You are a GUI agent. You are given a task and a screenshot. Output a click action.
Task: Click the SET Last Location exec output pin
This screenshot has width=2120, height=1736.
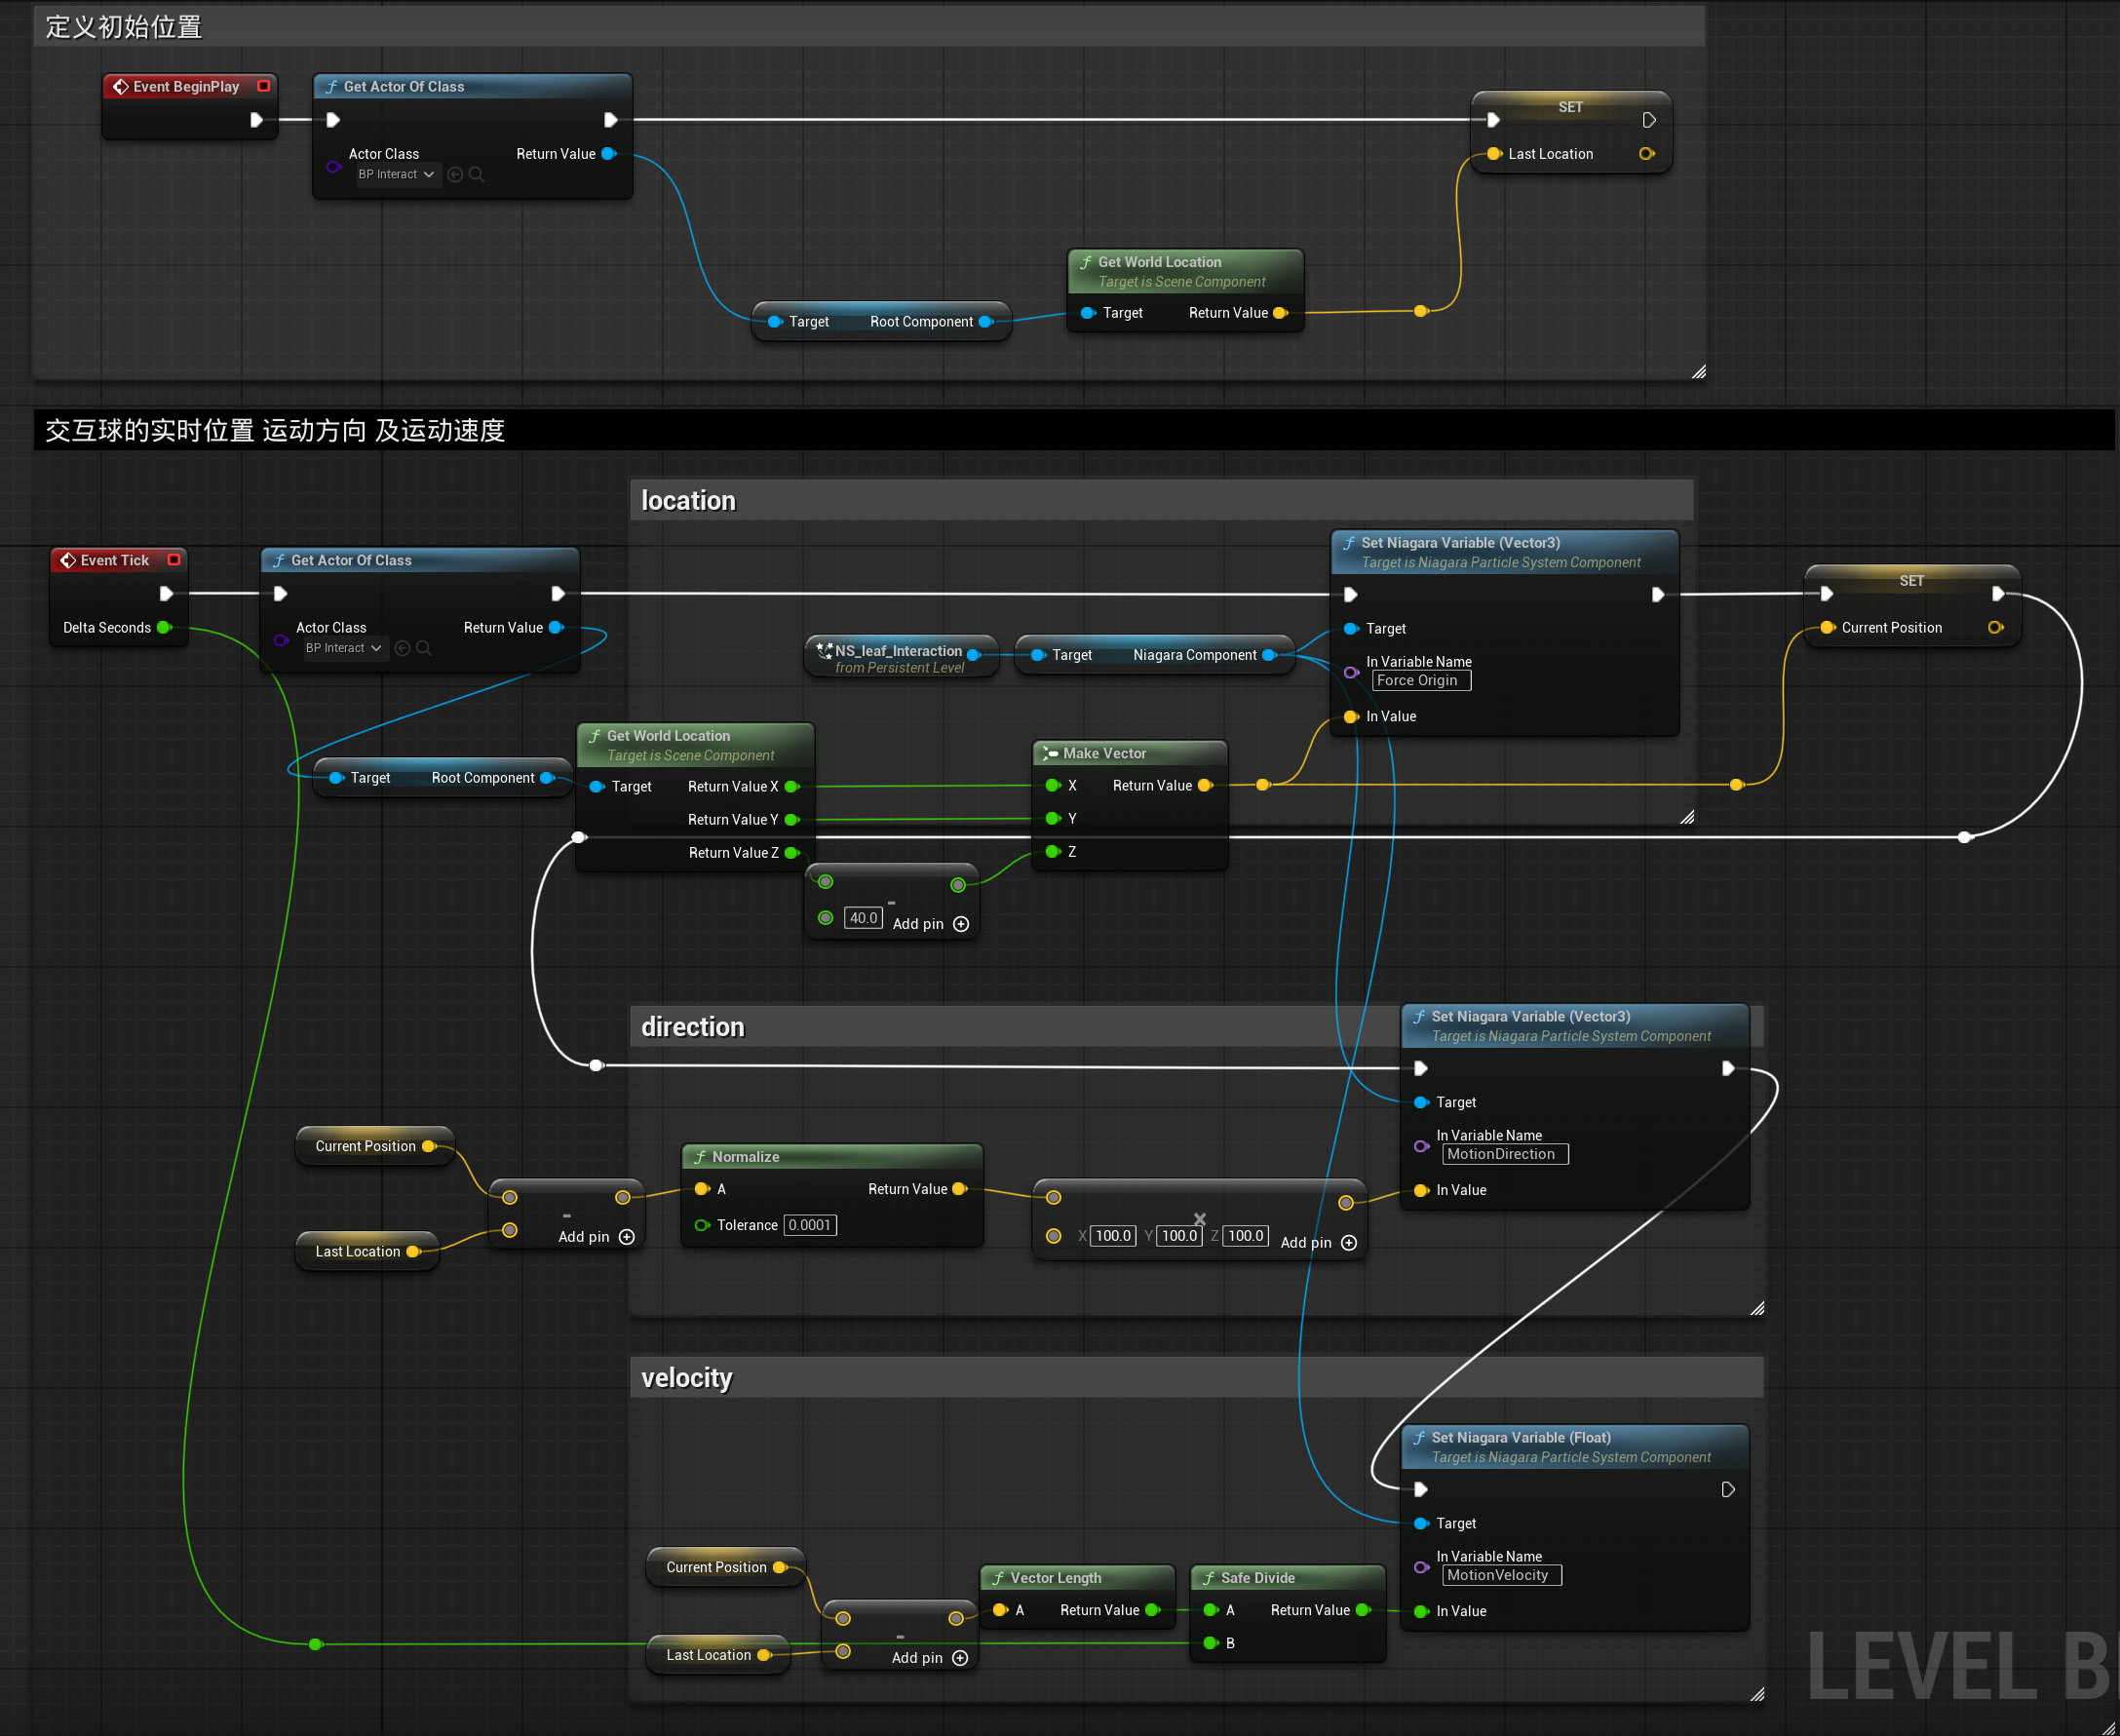click(x=1649, y=120)
